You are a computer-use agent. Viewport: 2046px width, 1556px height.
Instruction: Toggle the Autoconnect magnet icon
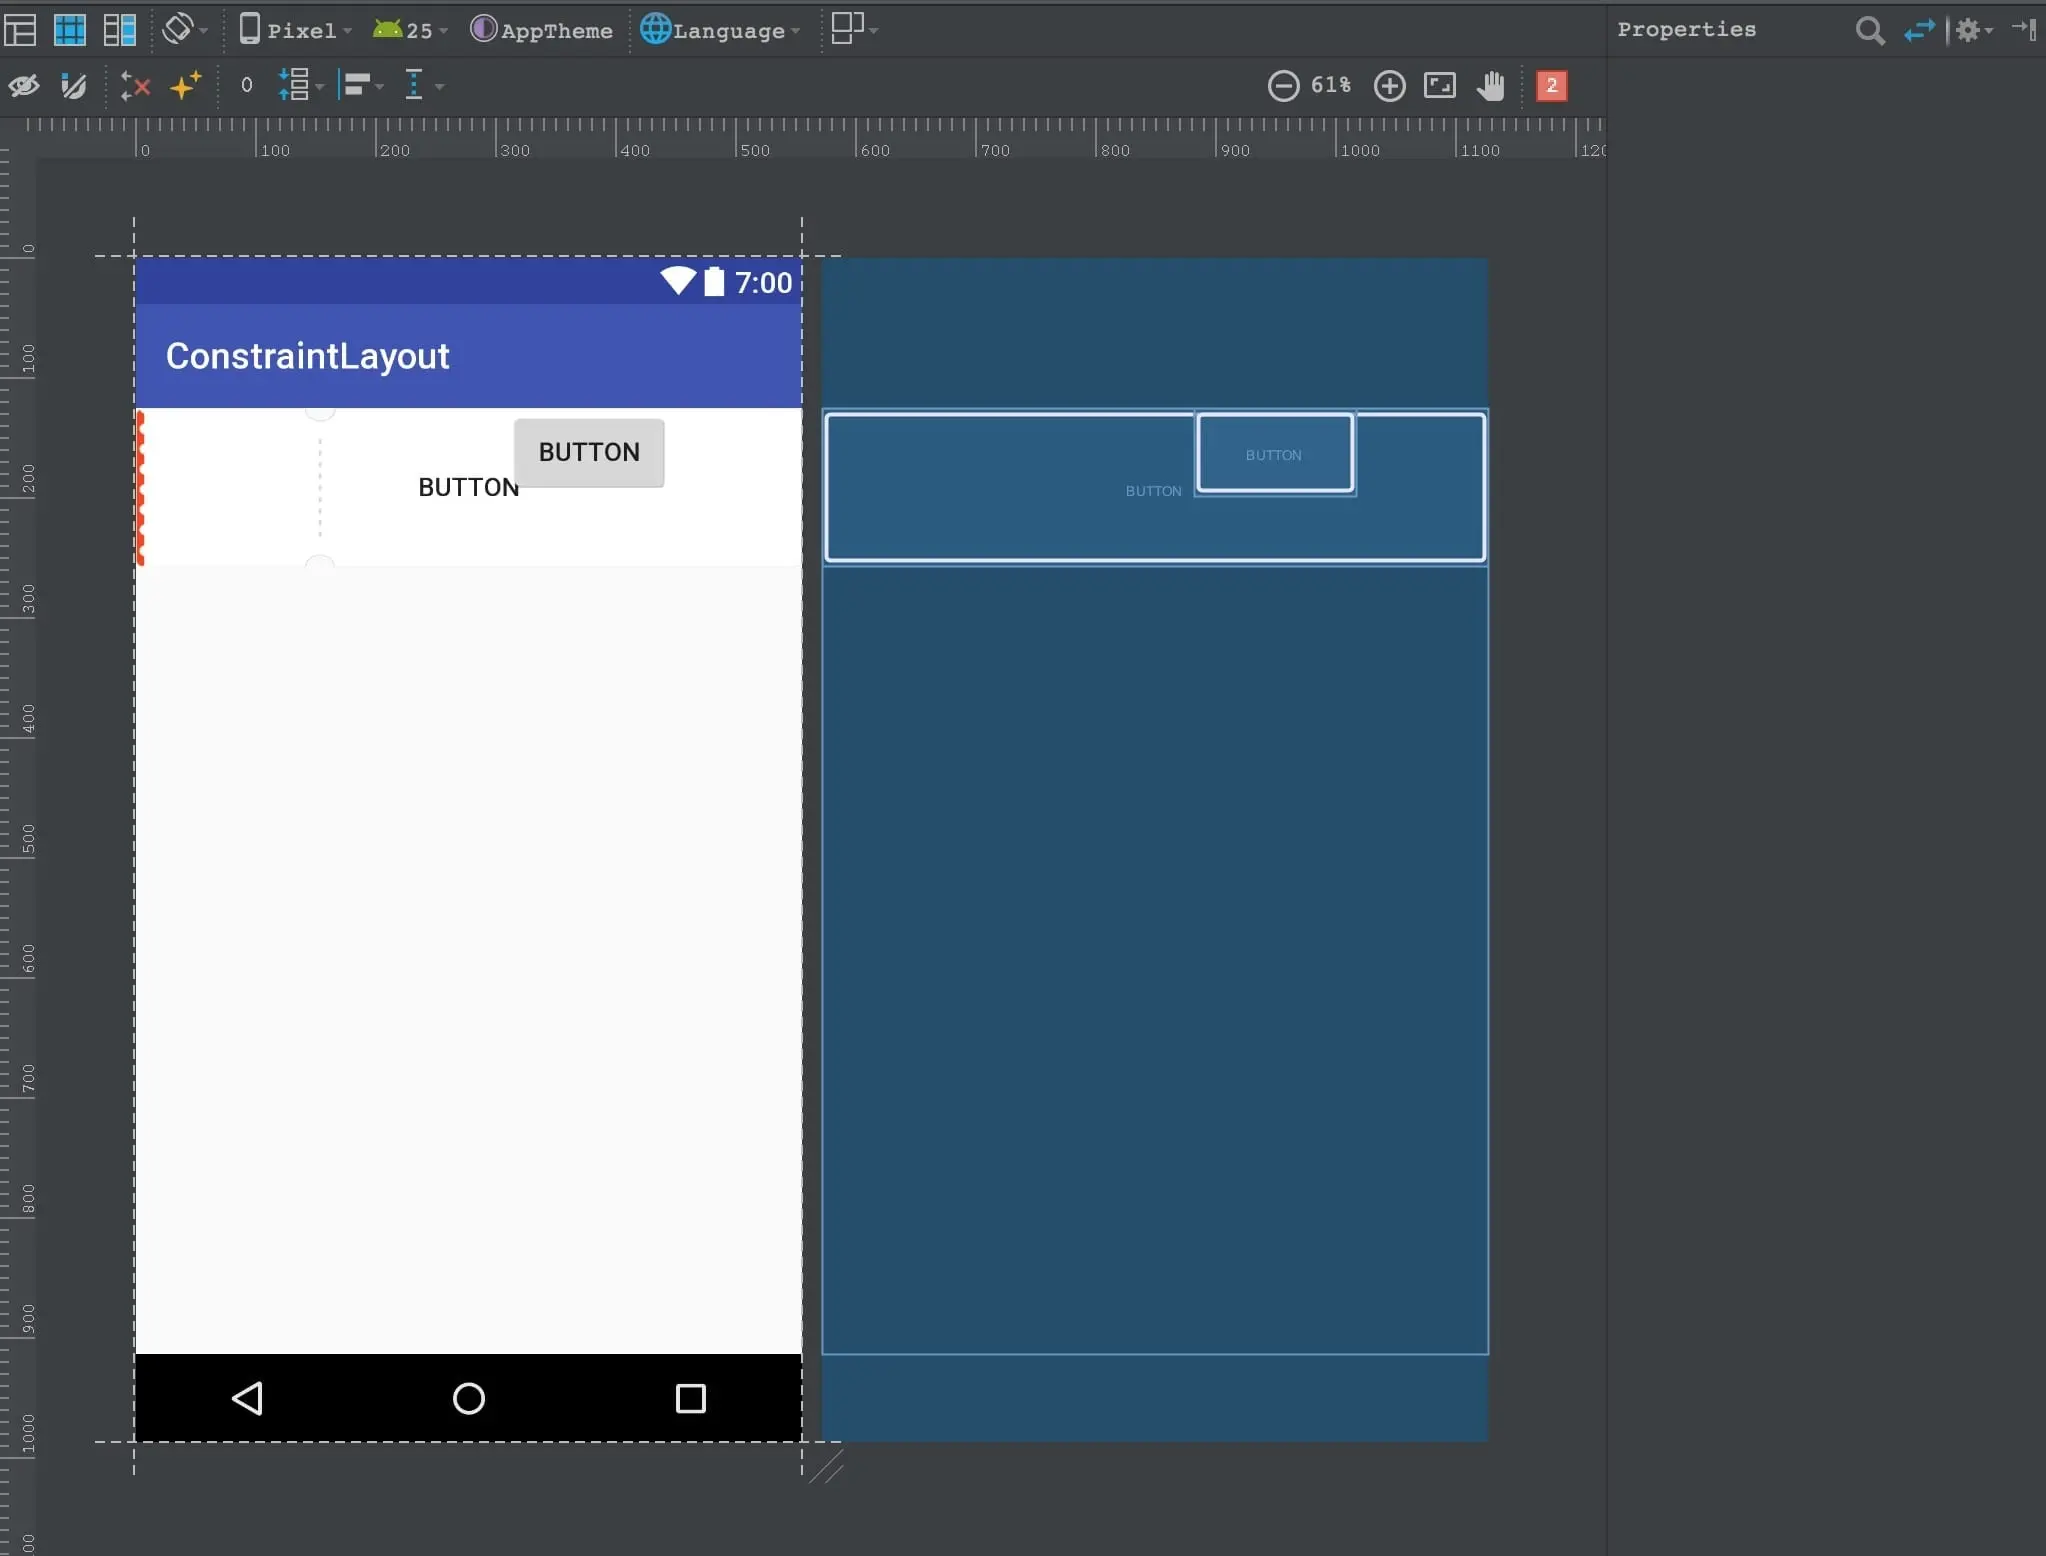74,86
